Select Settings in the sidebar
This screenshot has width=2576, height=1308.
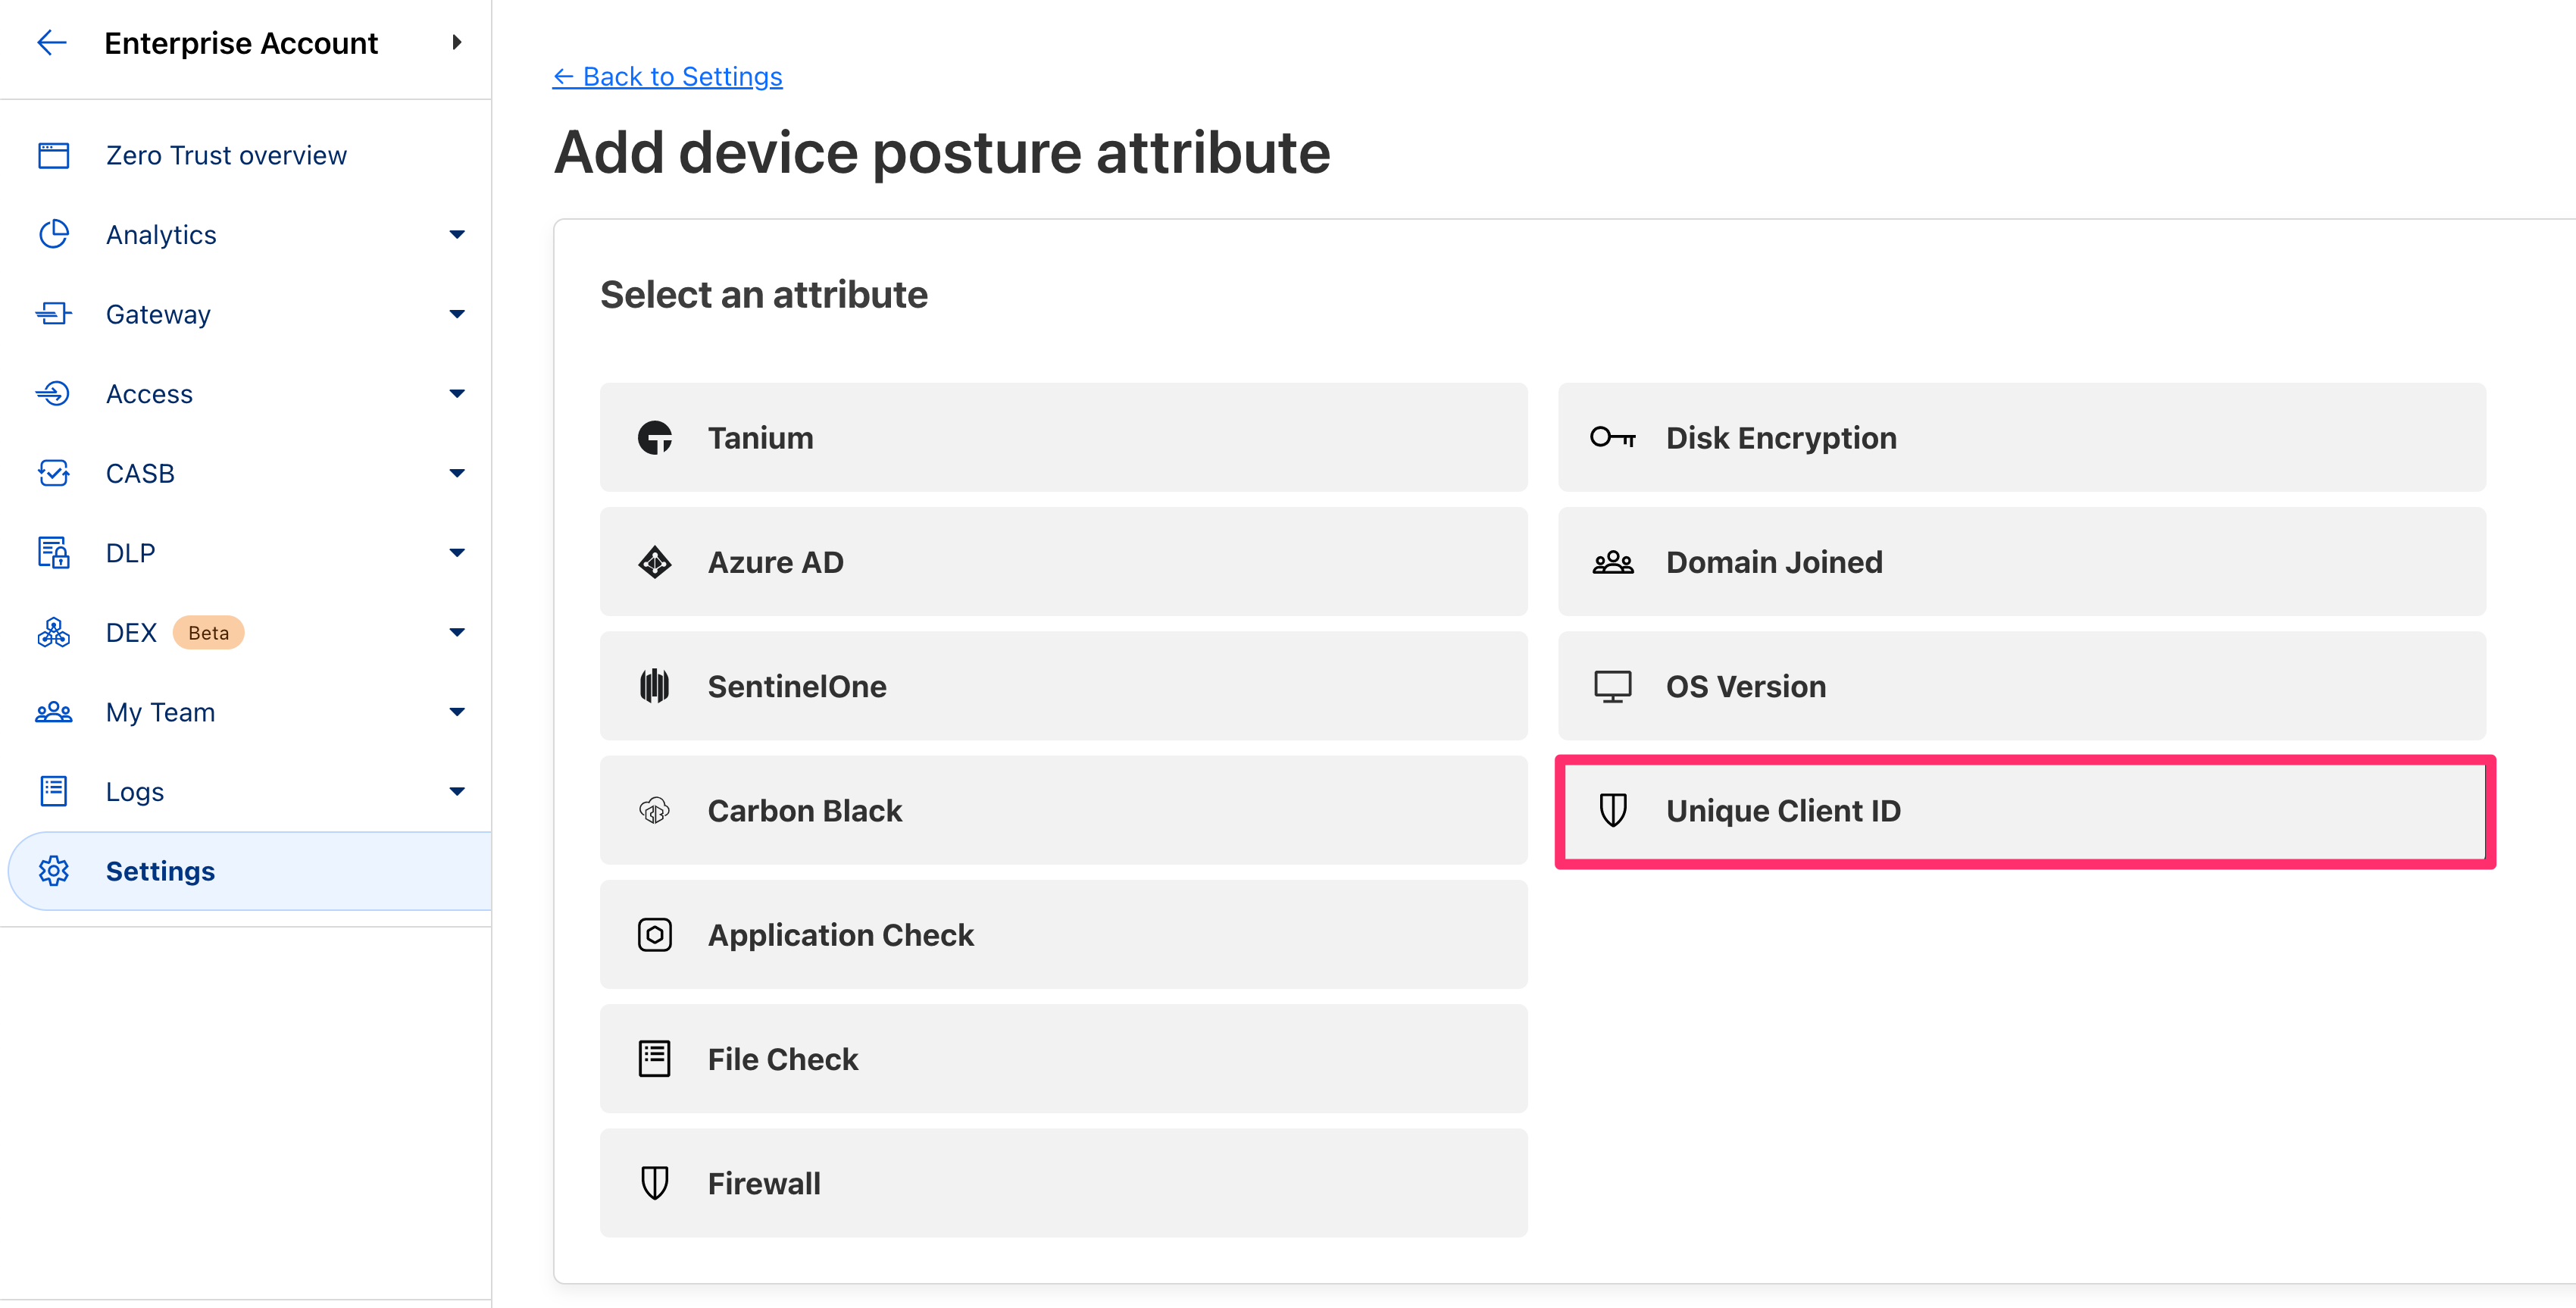pos(160,871)
